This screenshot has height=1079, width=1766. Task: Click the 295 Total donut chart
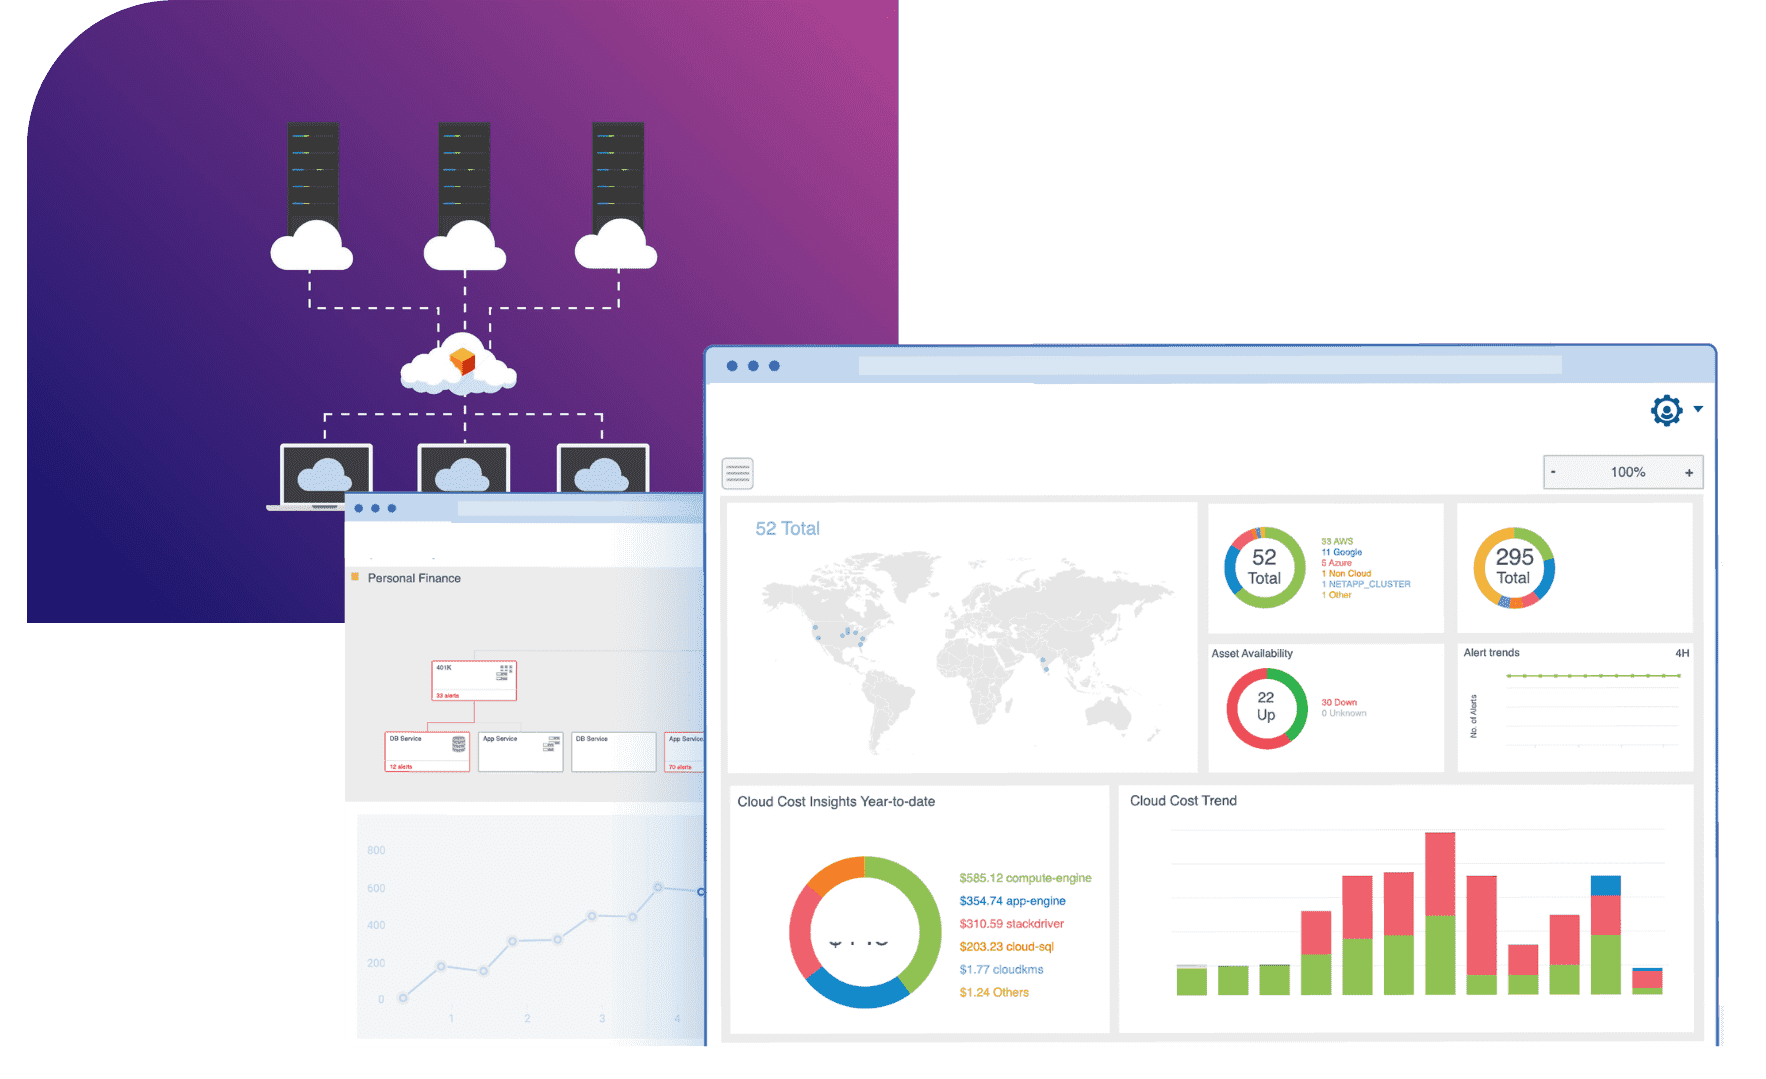1514,568
